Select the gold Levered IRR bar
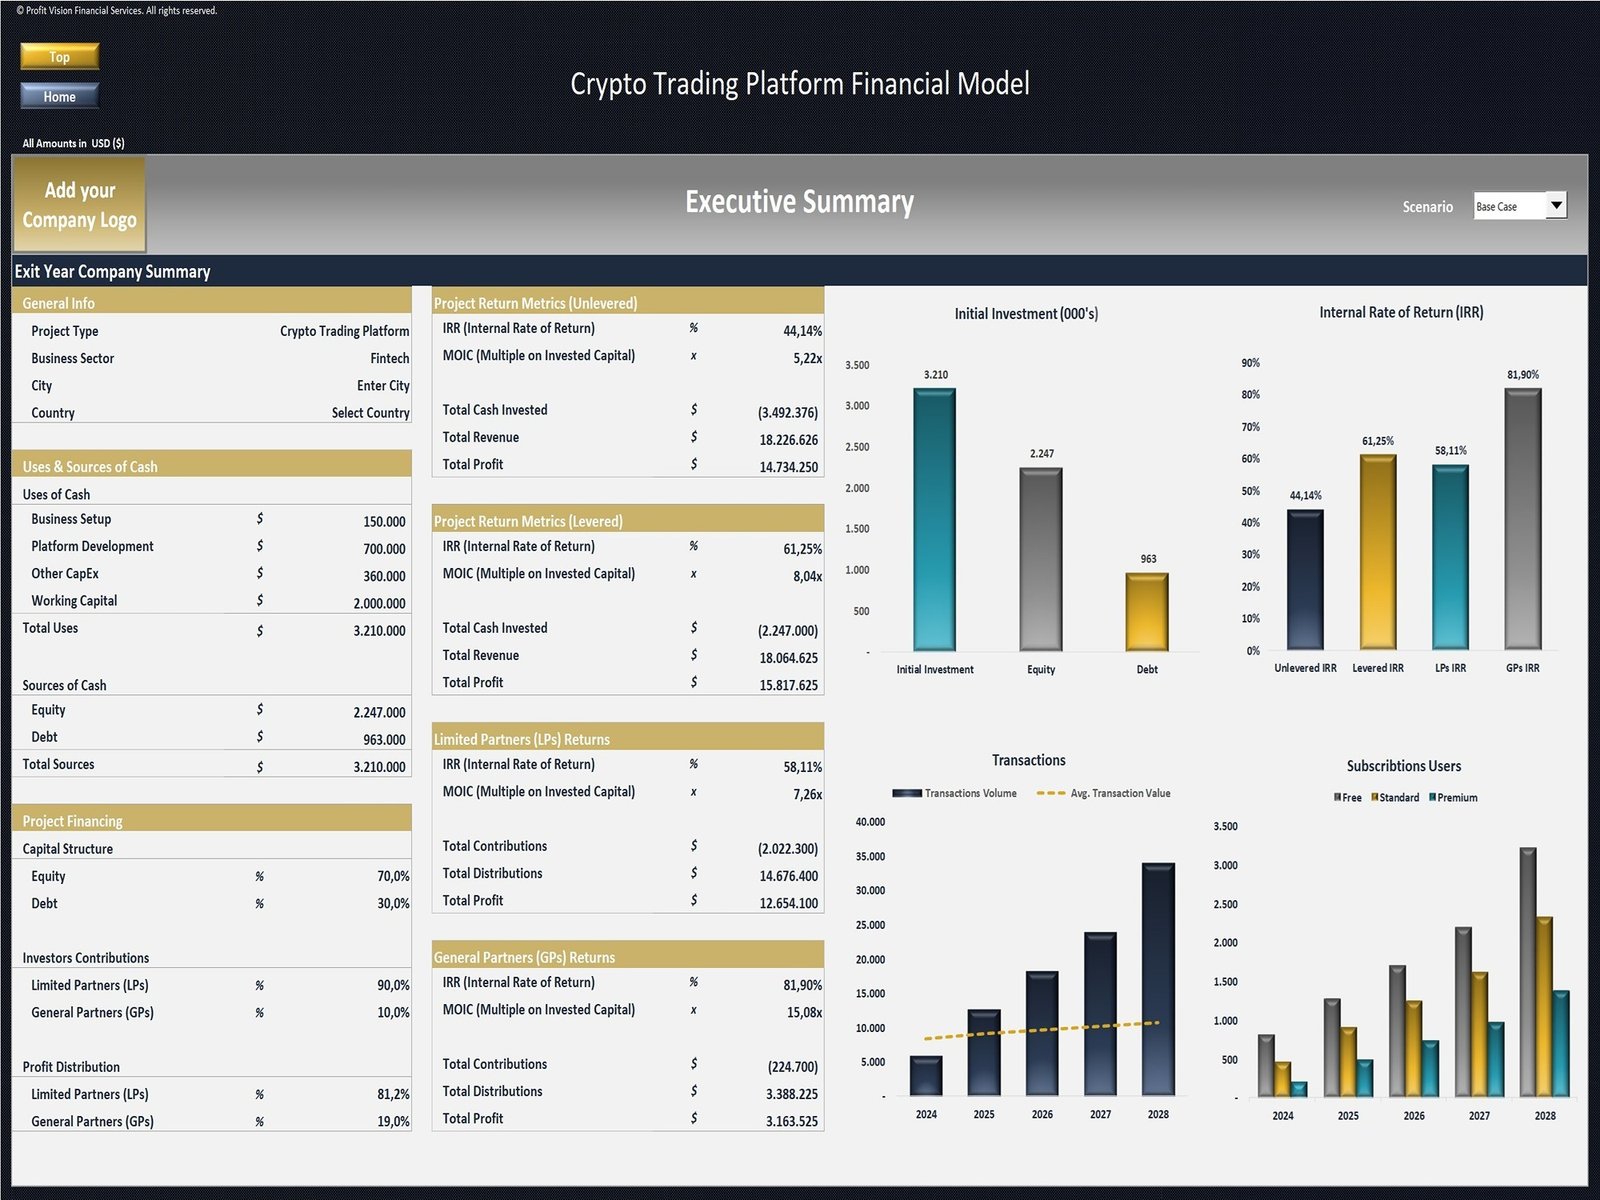 [1377, 552]
